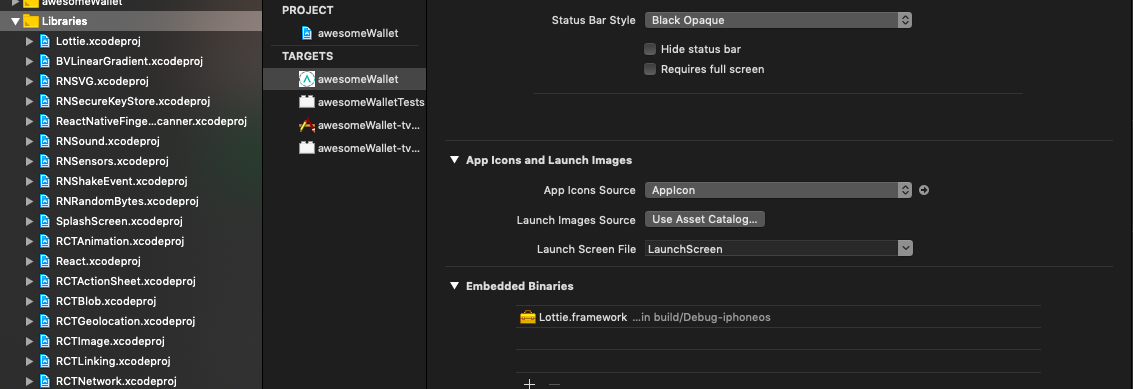Viewport: 1133px width, 389px height.
Task: Click the awesomeWallet app target icon
Action: pos(307,79)
